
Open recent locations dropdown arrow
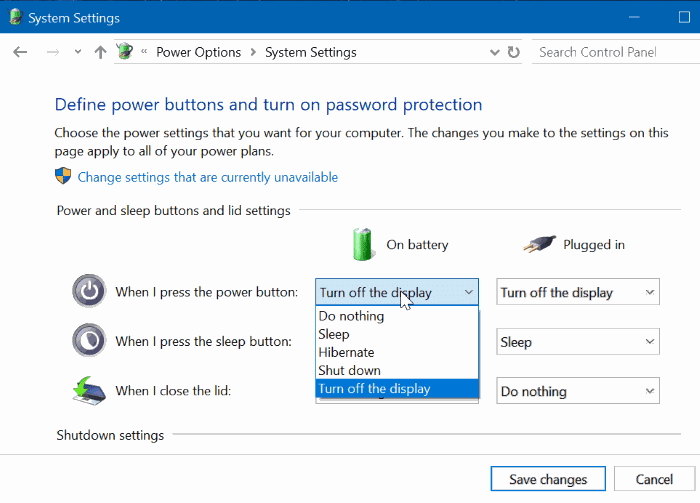coord(78,52)
